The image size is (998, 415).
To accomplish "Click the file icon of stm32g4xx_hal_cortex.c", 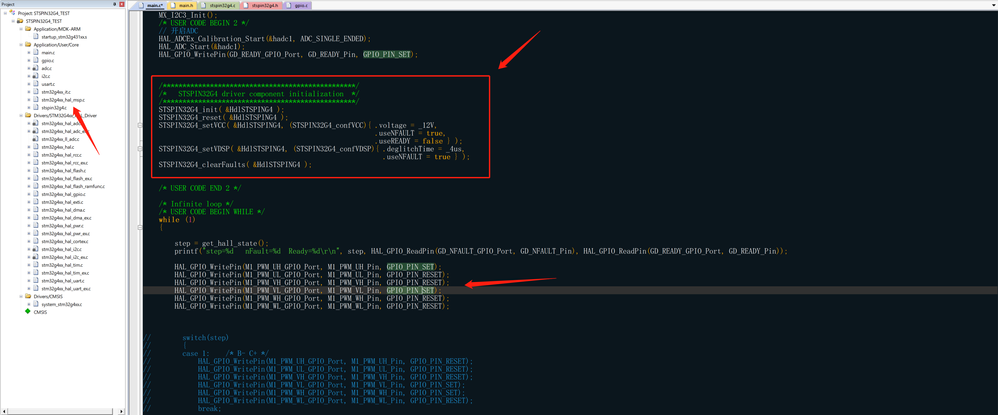I will (36, 241).
